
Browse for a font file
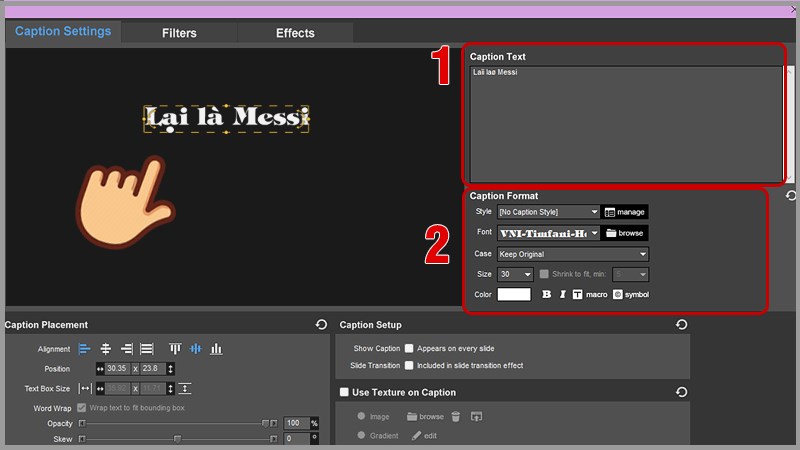pyautogui.click(x=625, y=233)
